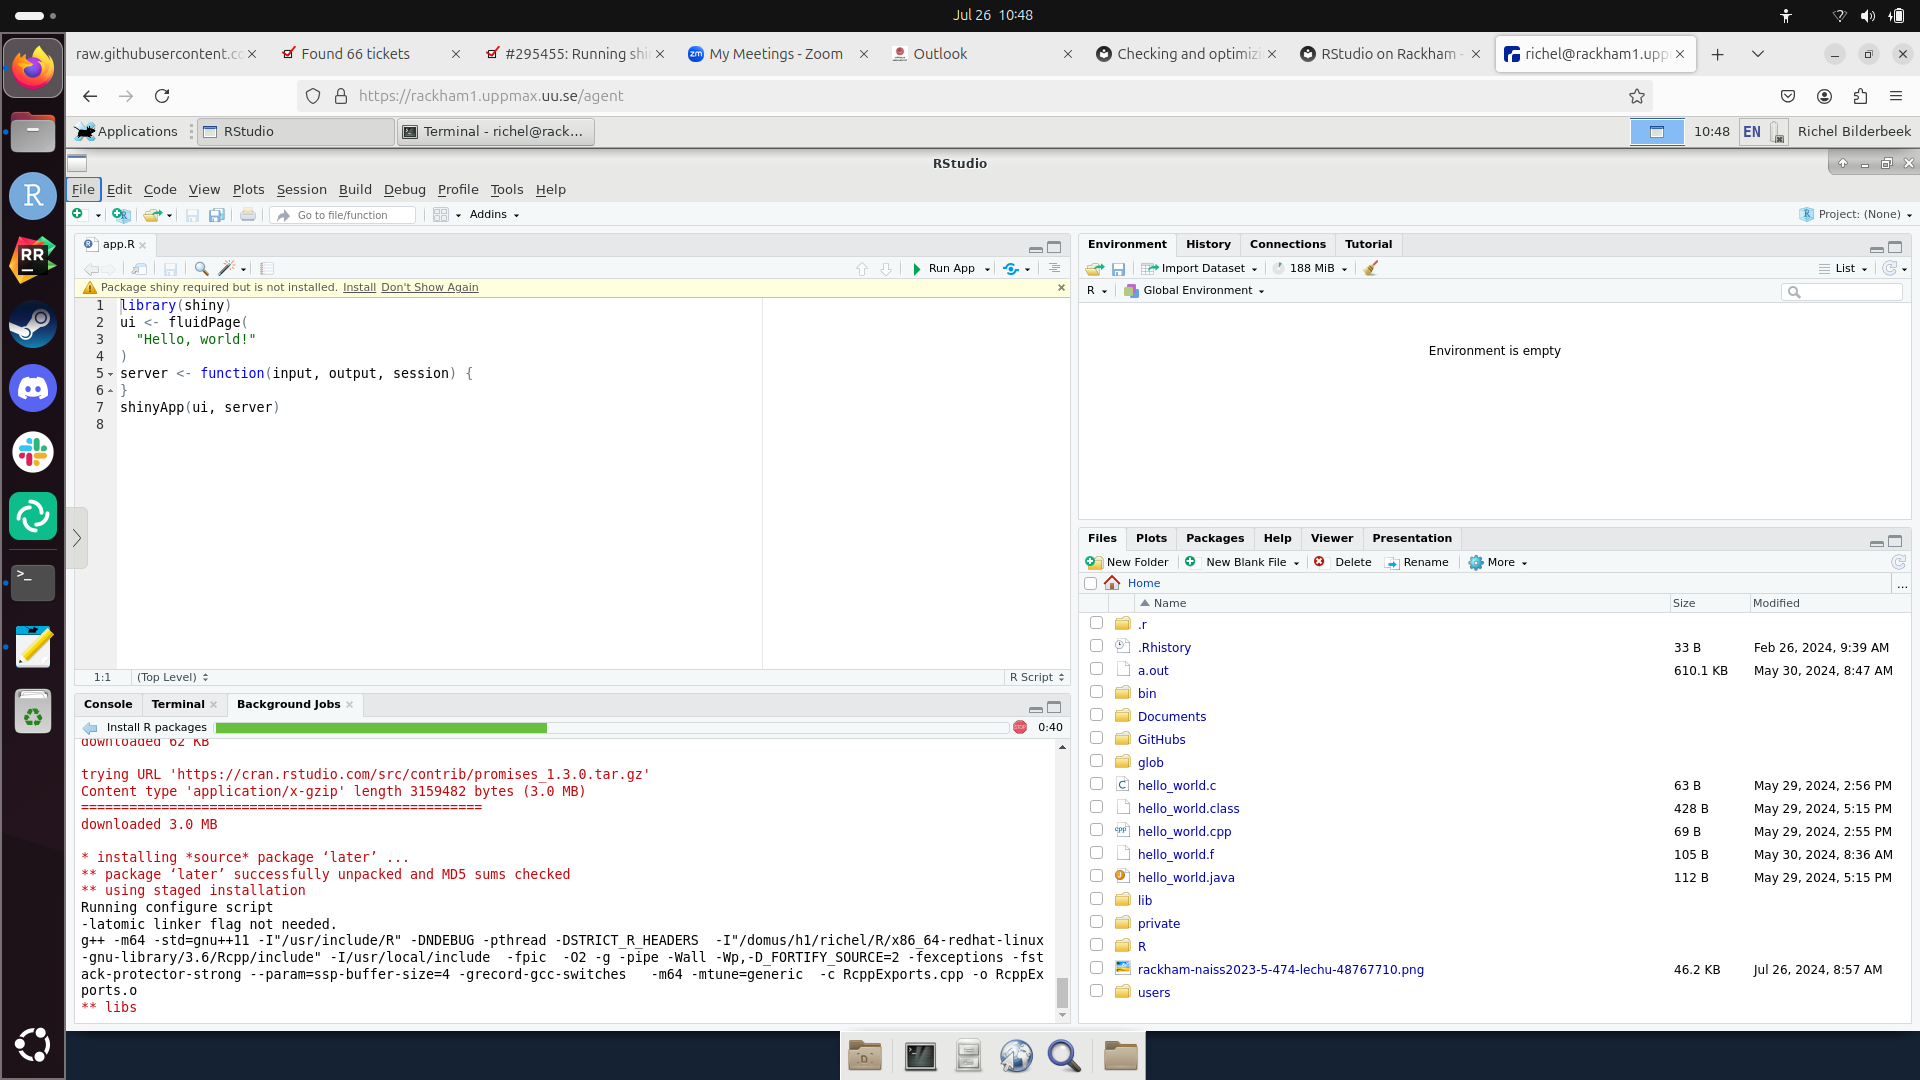This screenshot has height=1080, width=1920.
Task: Click the Find/Replace magnifier icon in editor
Action: 201,268
